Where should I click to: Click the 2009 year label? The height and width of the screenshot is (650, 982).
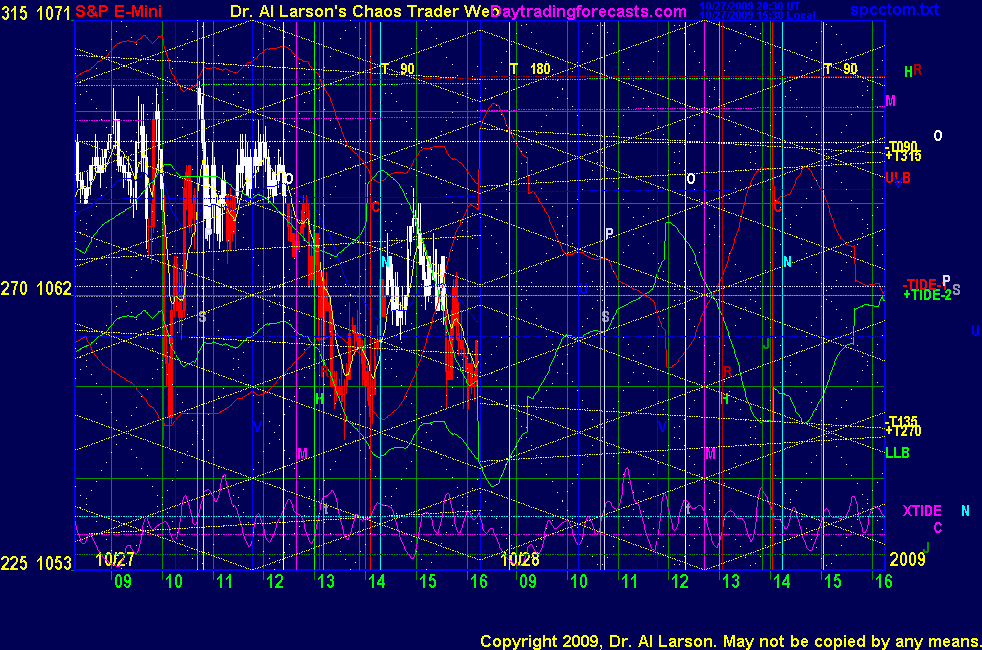coord(907,559)
